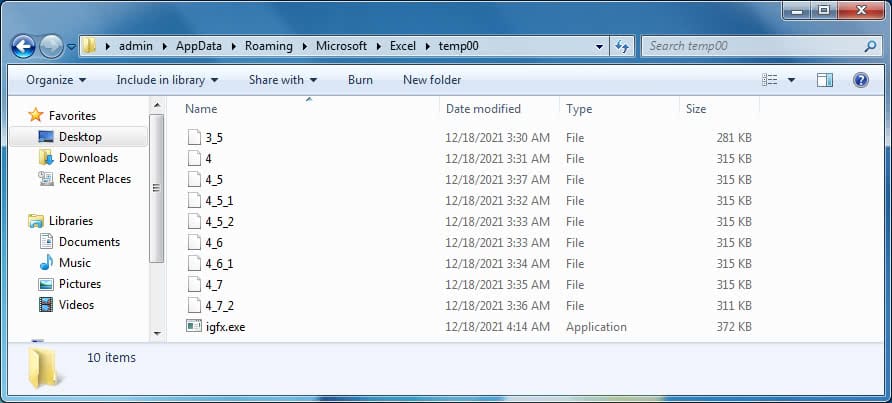Click the 281 KB size value
This screenshot has height=403, width=892.
coord(734,138)
